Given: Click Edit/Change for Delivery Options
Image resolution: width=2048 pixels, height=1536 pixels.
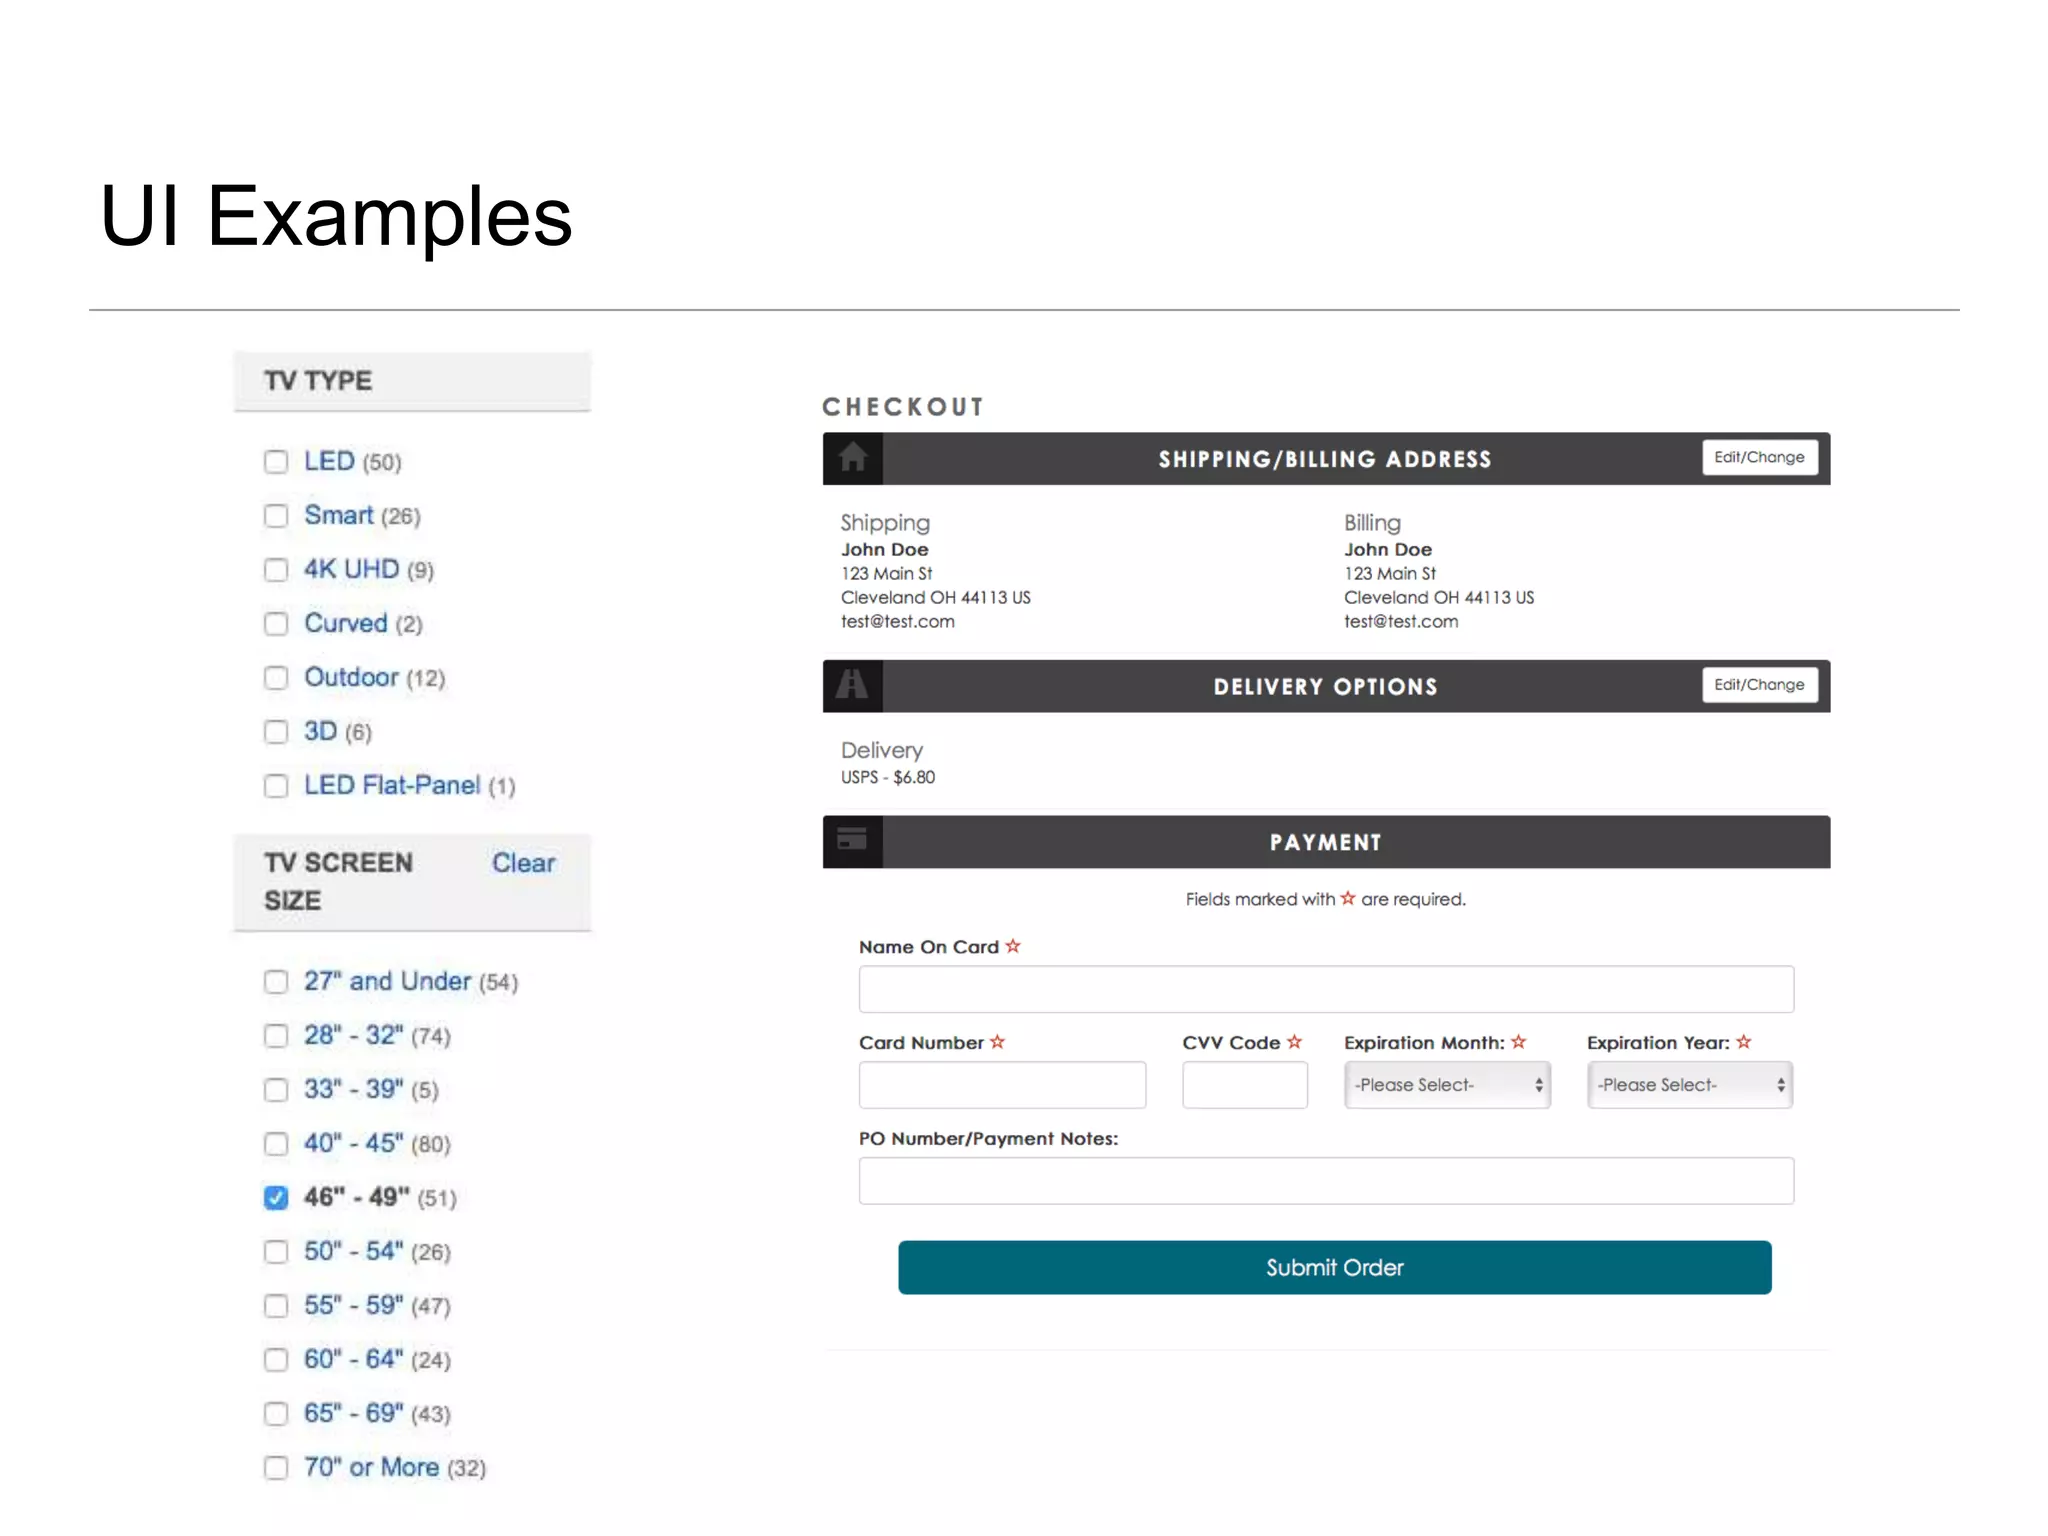Looking at the screenshot, I should (x=1760, y=685).
